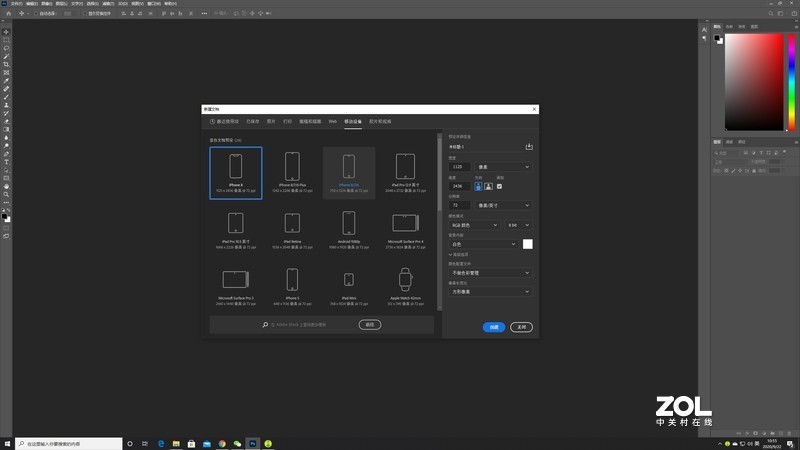Click the save preset icon beside document name
Image resolution: width=800 pixels, height=450 pixels.
tap(529, 147)
